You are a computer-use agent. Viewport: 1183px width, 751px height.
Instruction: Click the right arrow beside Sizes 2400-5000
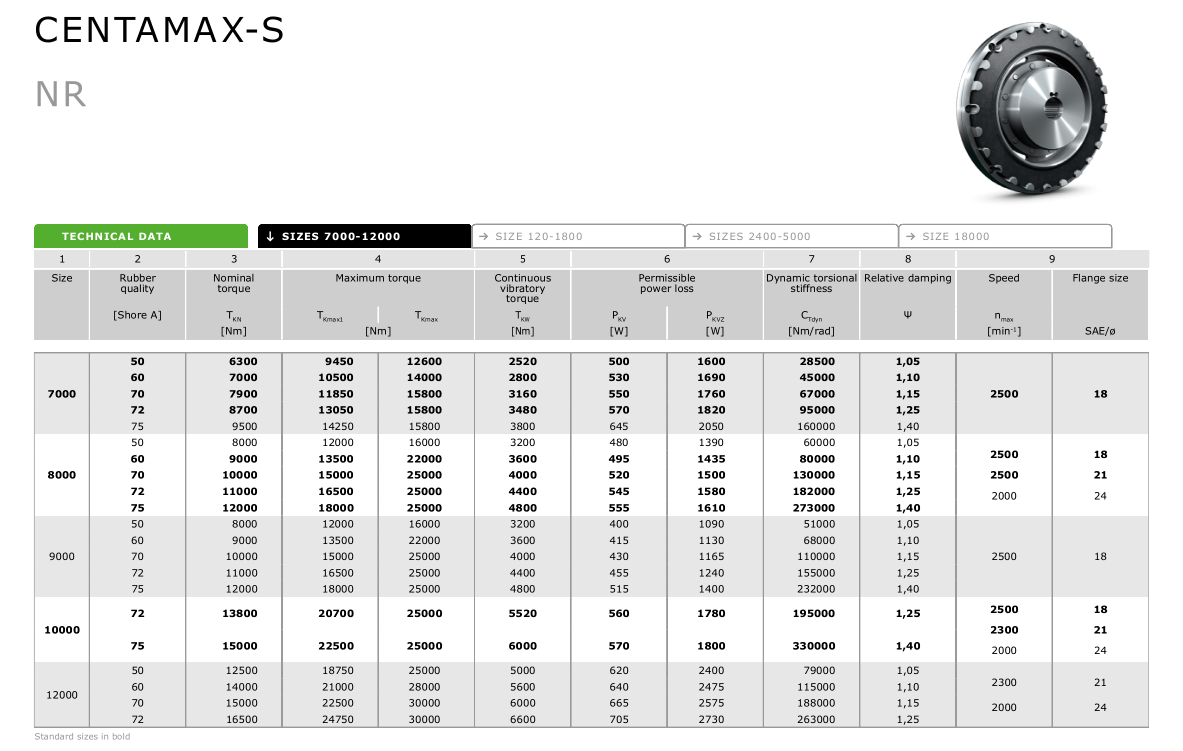[x=697, y=237]
